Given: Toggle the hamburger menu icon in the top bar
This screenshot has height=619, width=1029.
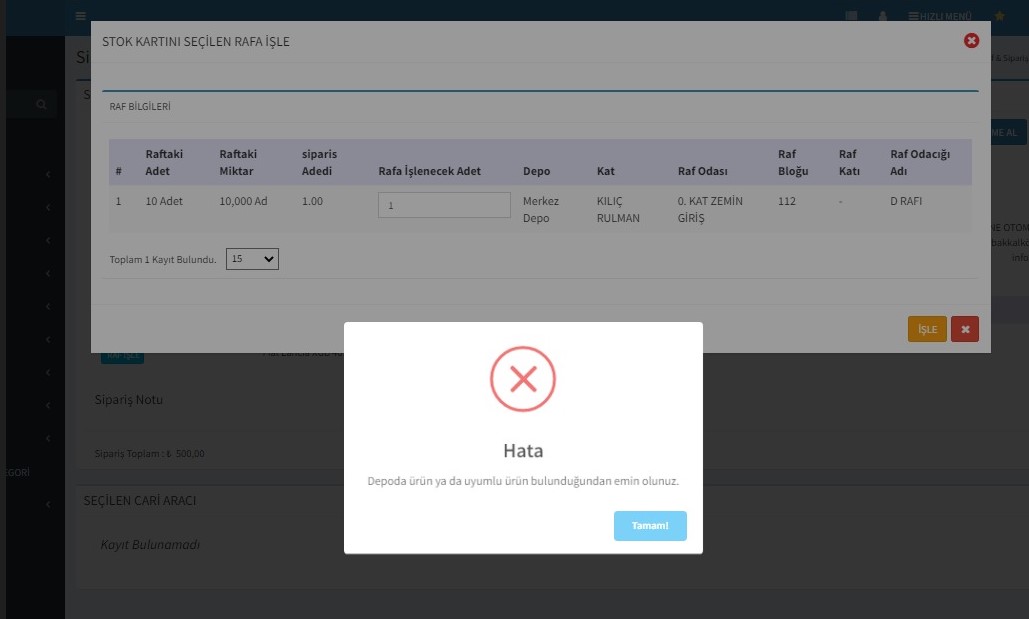Looking at the screenshot, I should [x=80, y=16].
